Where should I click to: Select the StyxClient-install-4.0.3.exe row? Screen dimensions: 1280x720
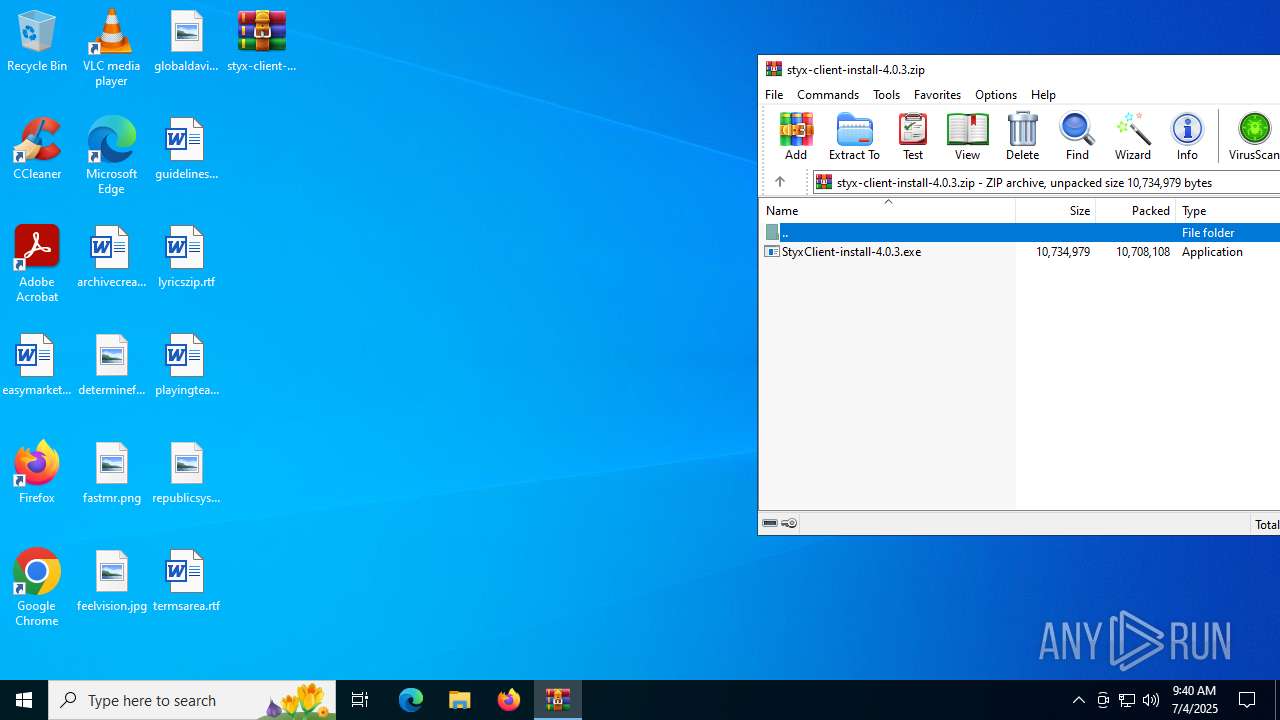coord(1020,252)
